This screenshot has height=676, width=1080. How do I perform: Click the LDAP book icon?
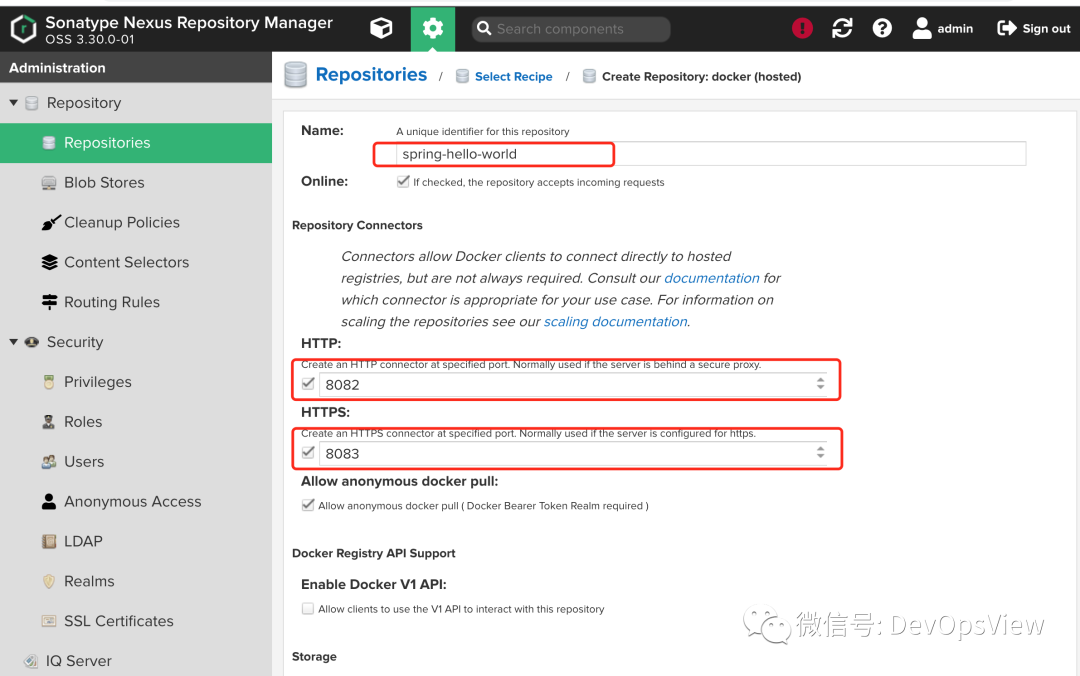tap(49, 542)
